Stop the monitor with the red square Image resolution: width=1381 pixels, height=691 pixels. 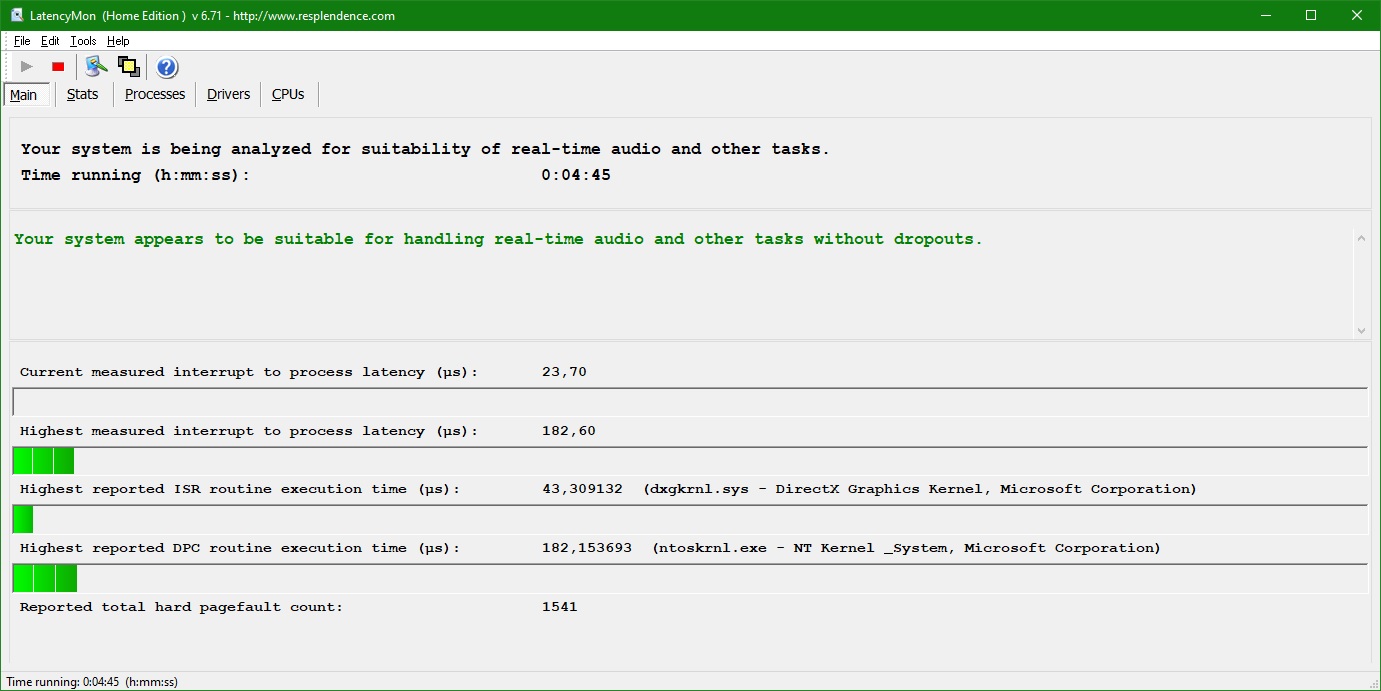coord(58,67)
